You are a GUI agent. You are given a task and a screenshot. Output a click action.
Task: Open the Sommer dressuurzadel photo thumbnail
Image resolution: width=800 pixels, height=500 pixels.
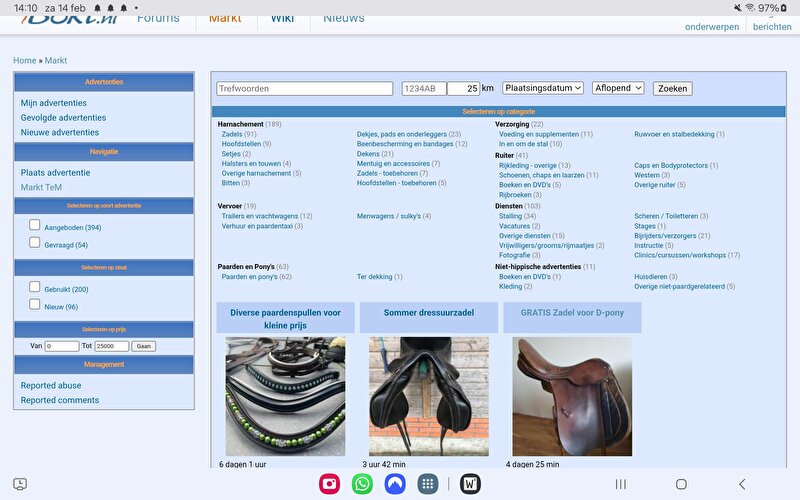429,396
